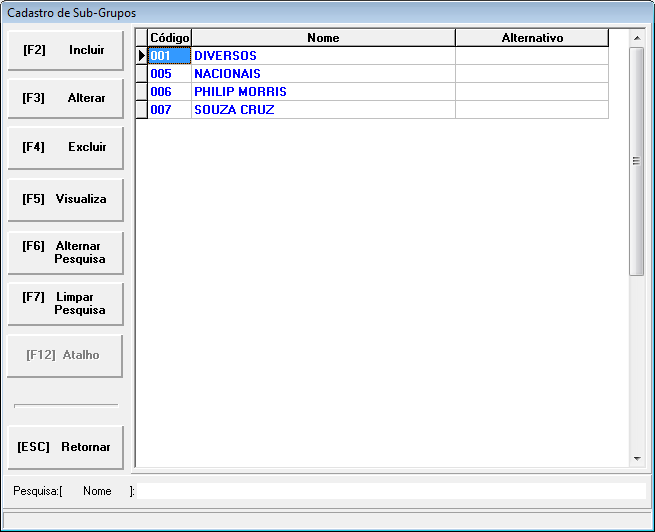Select the SOUZA CRUZ row

point(323,110)
